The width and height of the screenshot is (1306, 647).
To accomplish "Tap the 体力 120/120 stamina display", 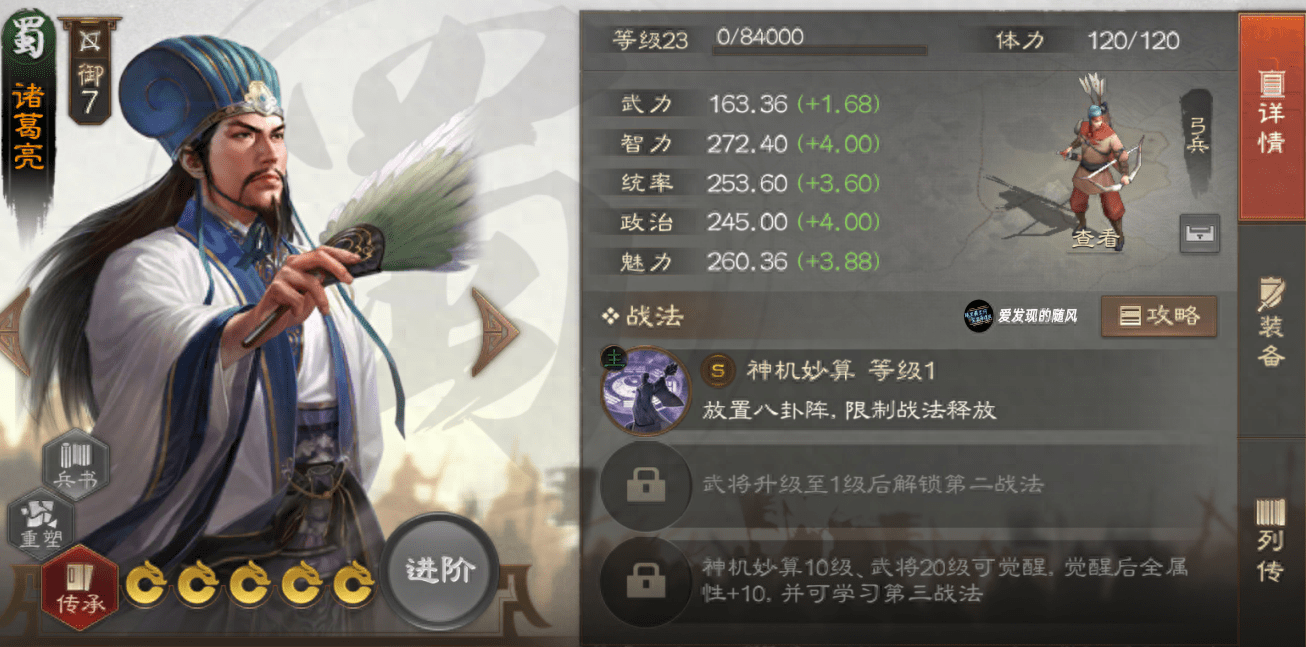I will pos(1087,41).
